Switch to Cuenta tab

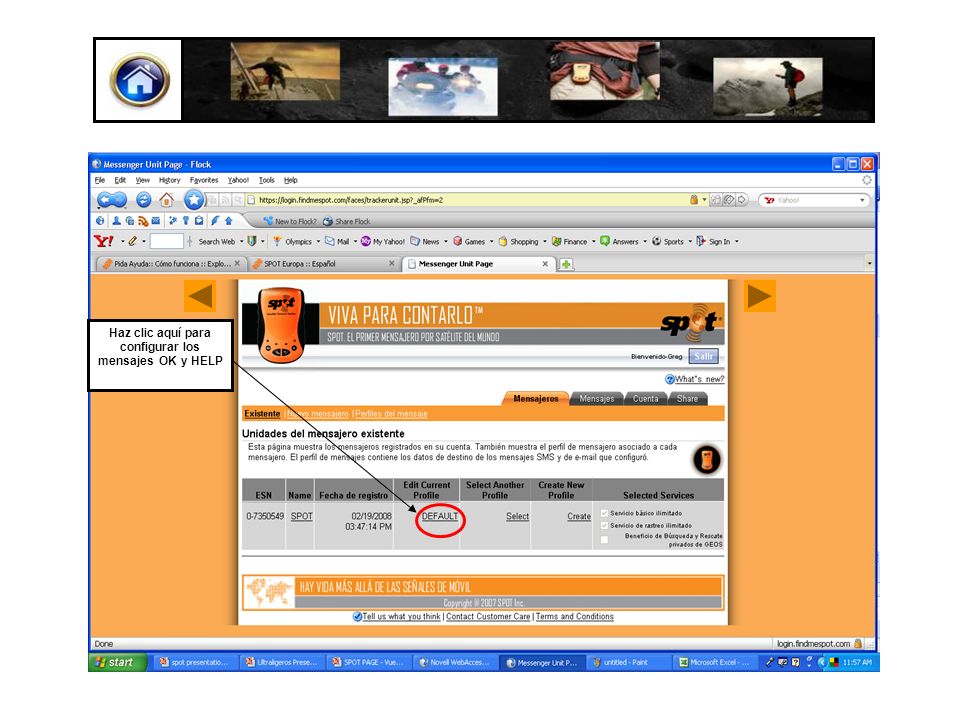tap(645, 399)
